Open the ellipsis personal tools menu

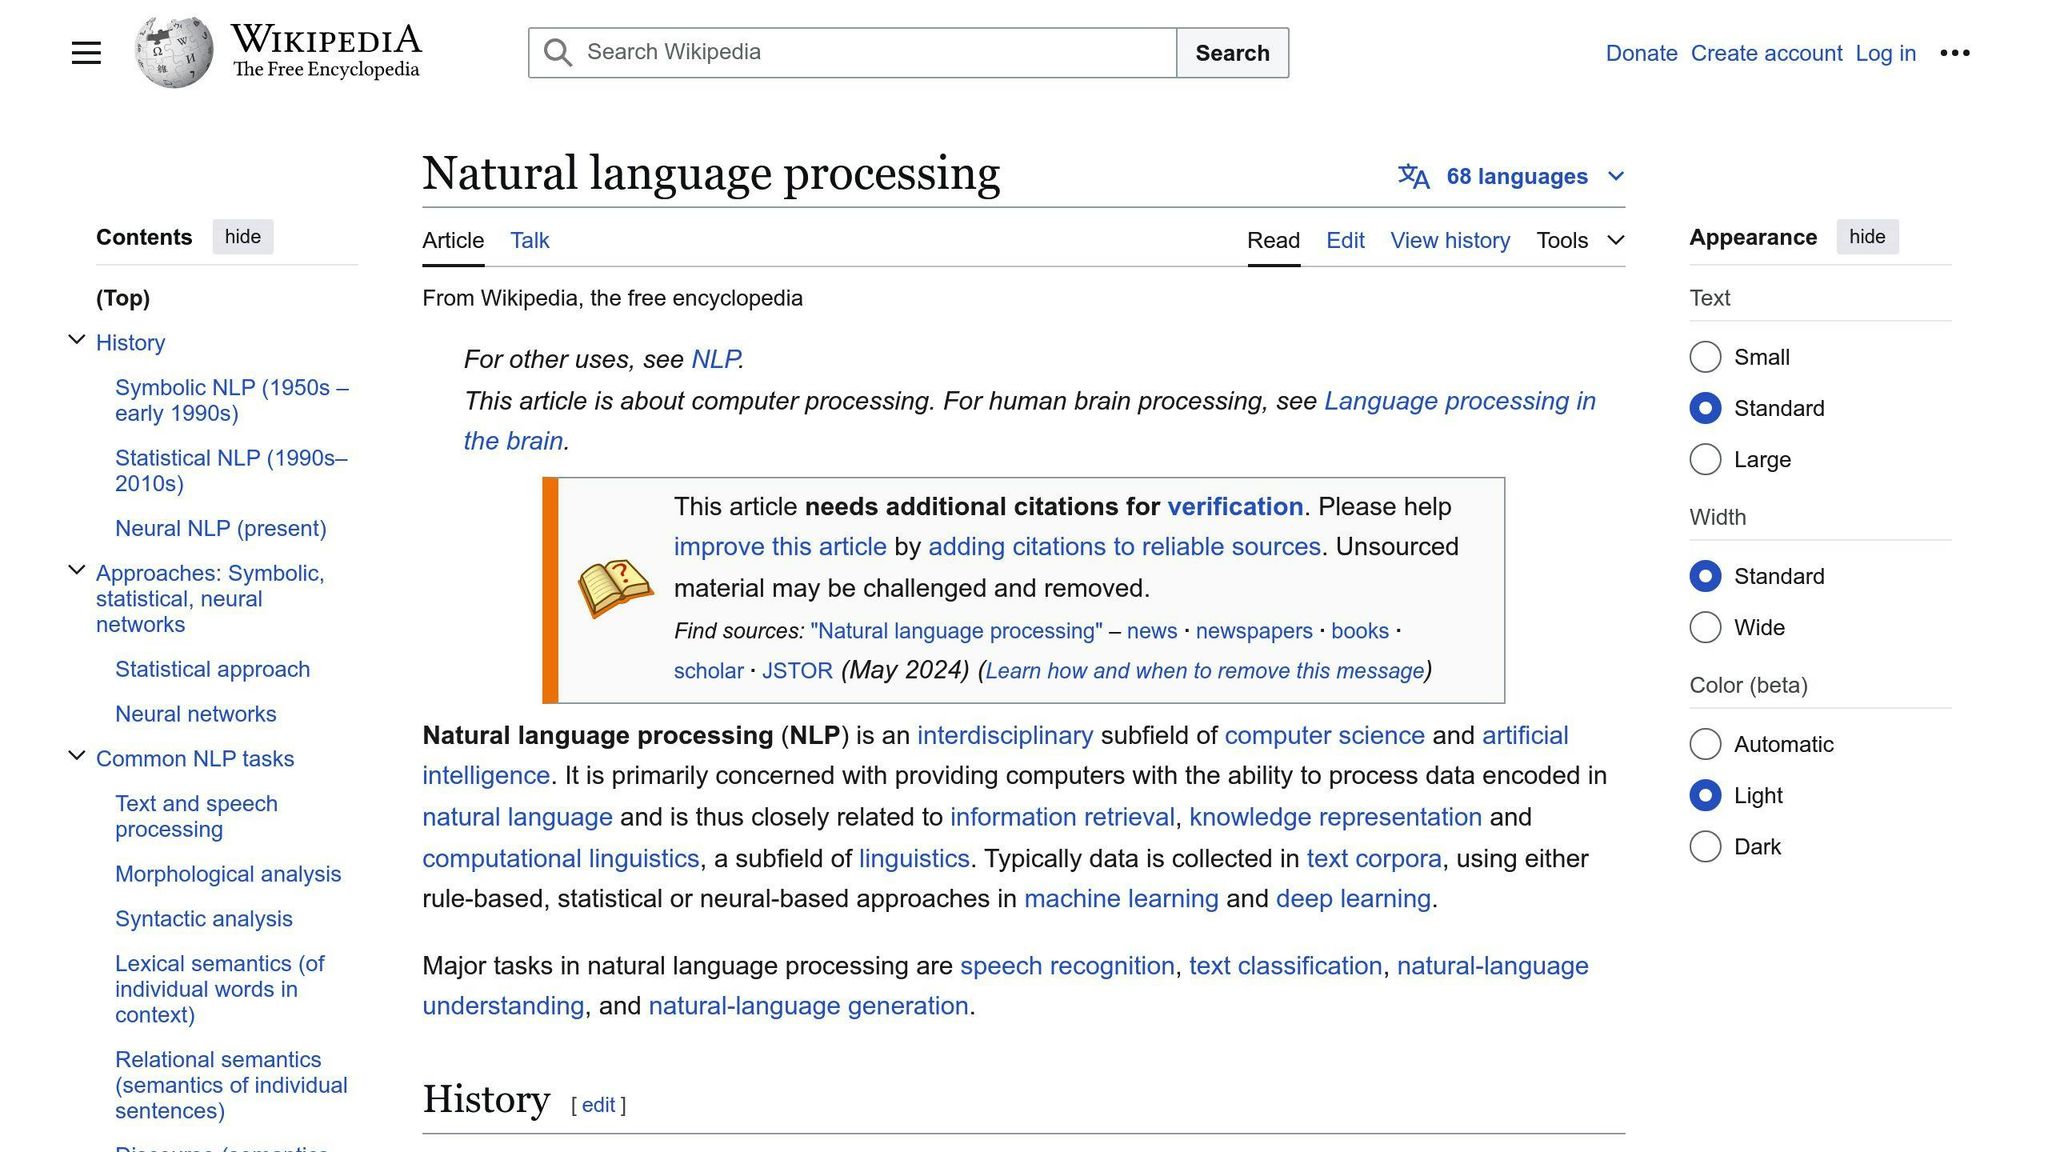[1955, 52]
